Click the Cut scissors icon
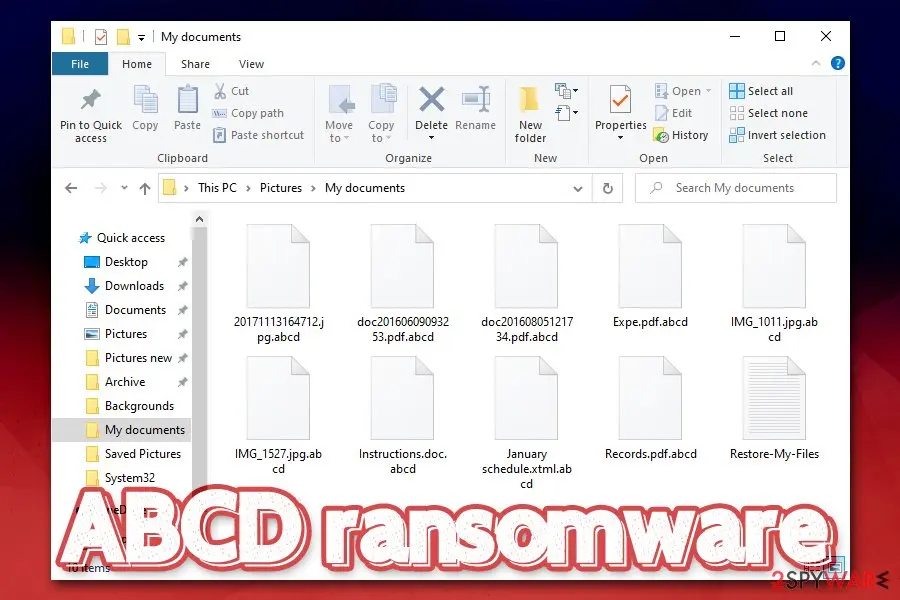The height and width of the screenshot is (600, 900). (x=220, y=91)
